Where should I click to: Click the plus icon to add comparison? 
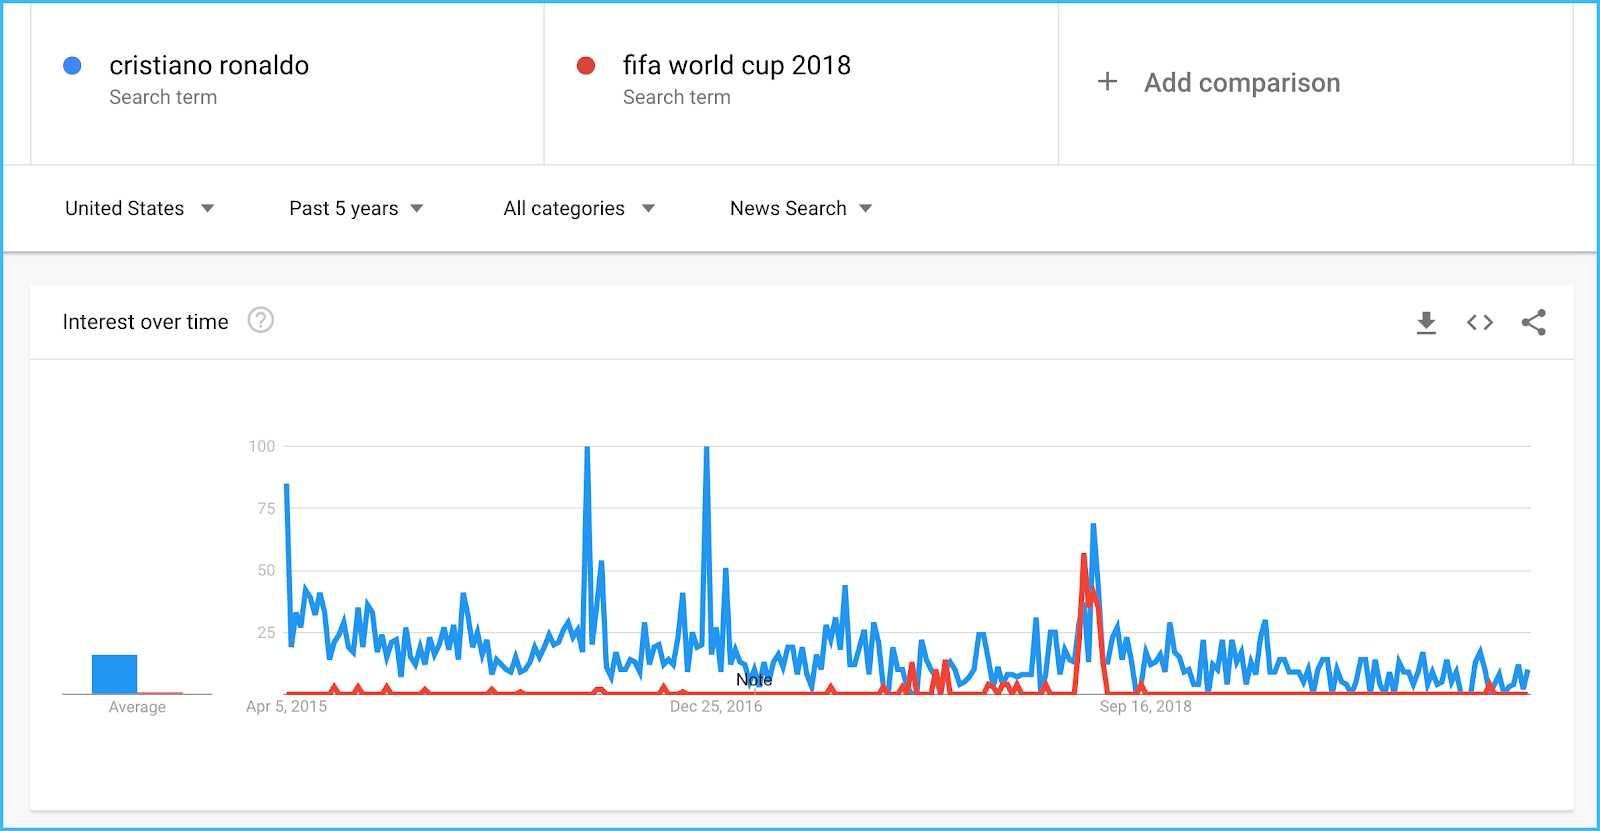pyautogui.click(x=1107, y=82)
